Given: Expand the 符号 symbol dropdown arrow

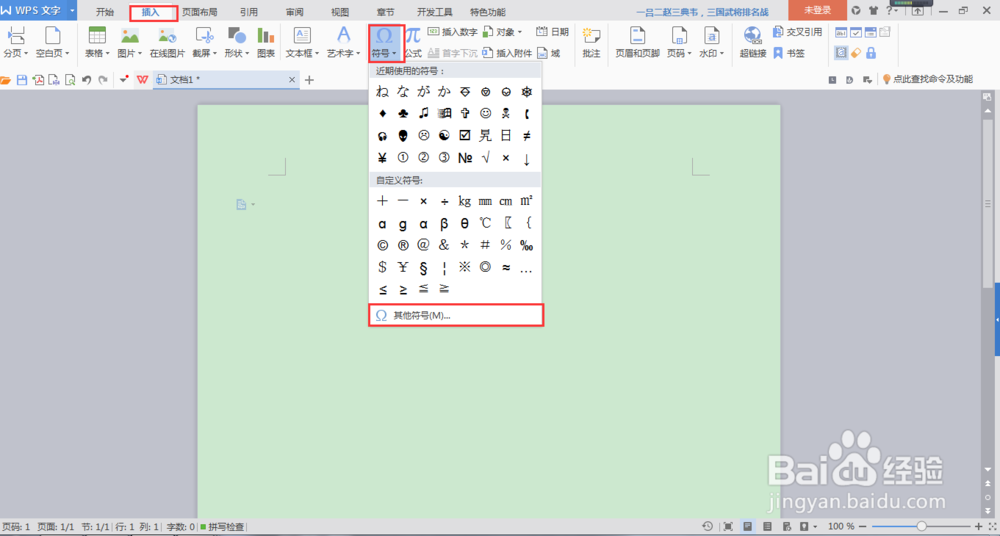Looking at the screenshot, I should pyautogui.click(x=395, y=54).
